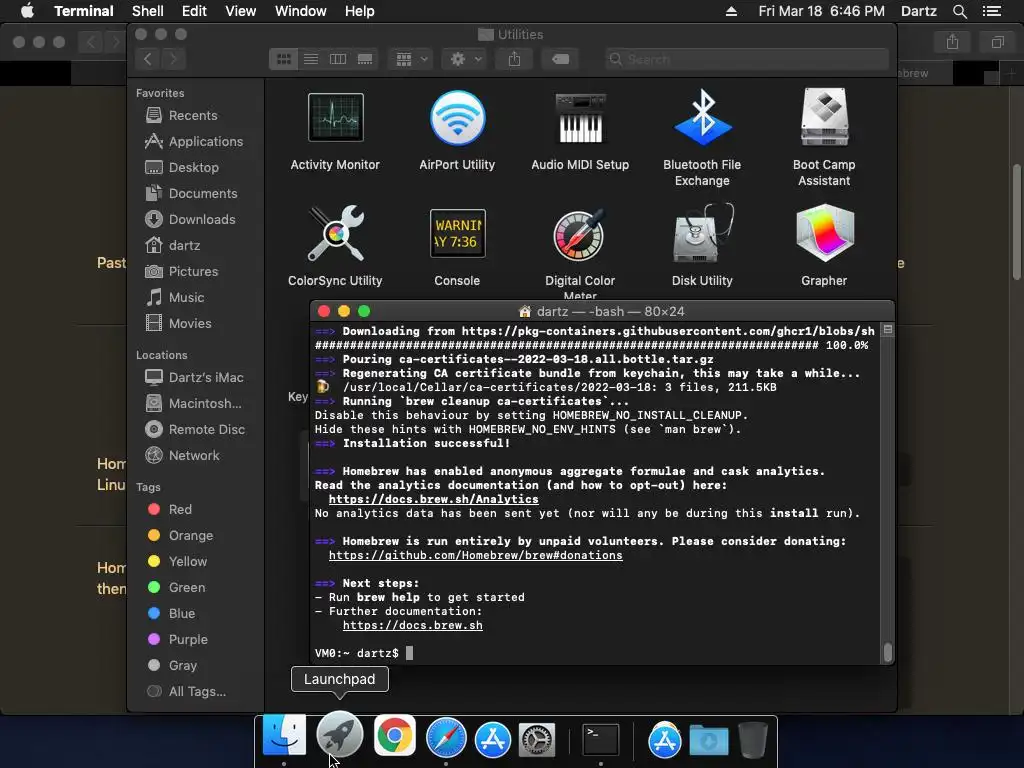Open ColorSync Utility icon
Image resolution: width=1024 pixels, height=768 pixels.
336,233
